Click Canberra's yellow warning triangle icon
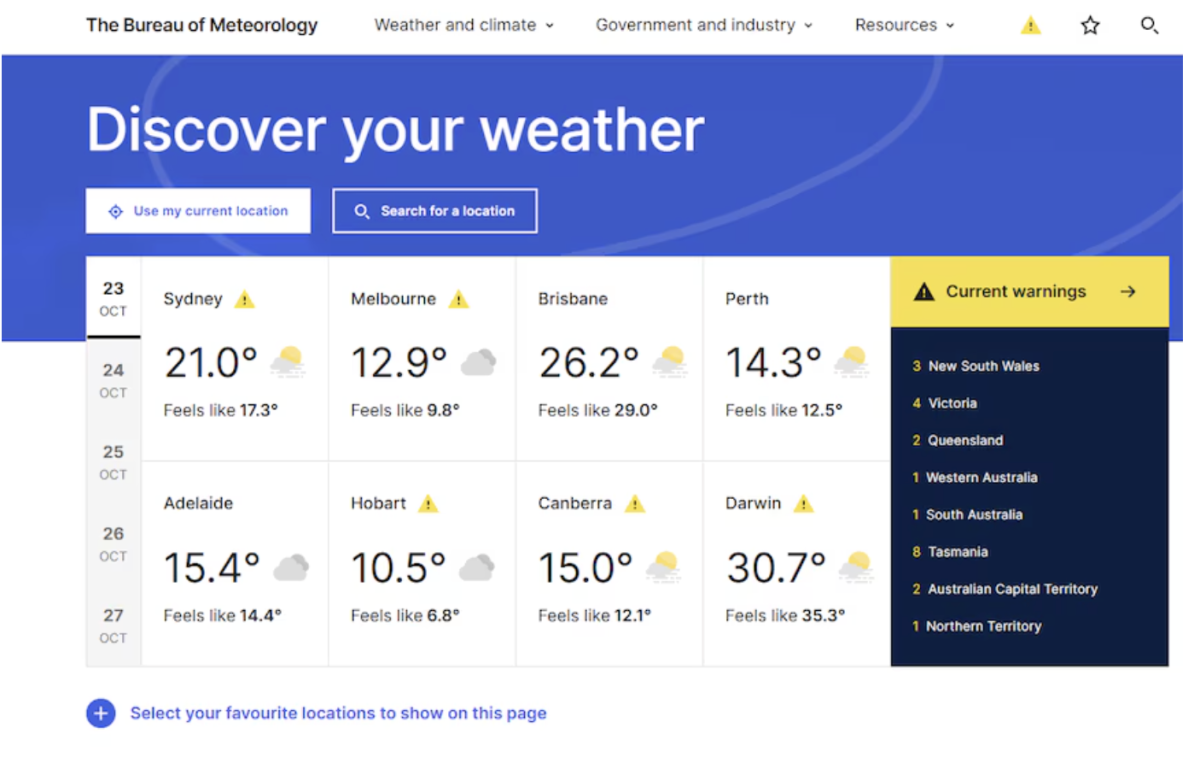Image resolution: width=1200 pixels, height=769 pixels. tap(634, 504)
